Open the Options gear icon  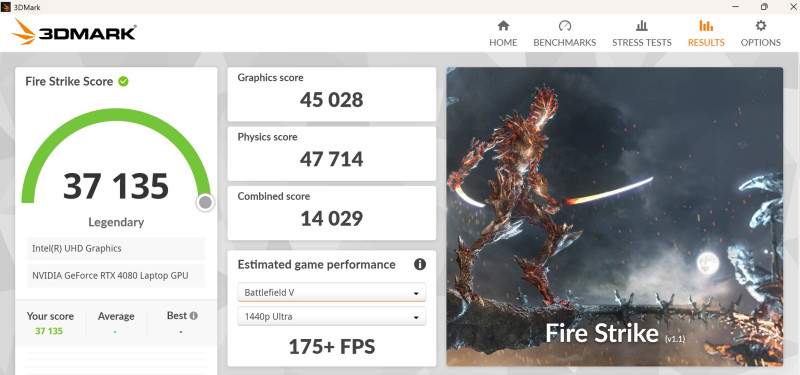[x=760, y=26]
